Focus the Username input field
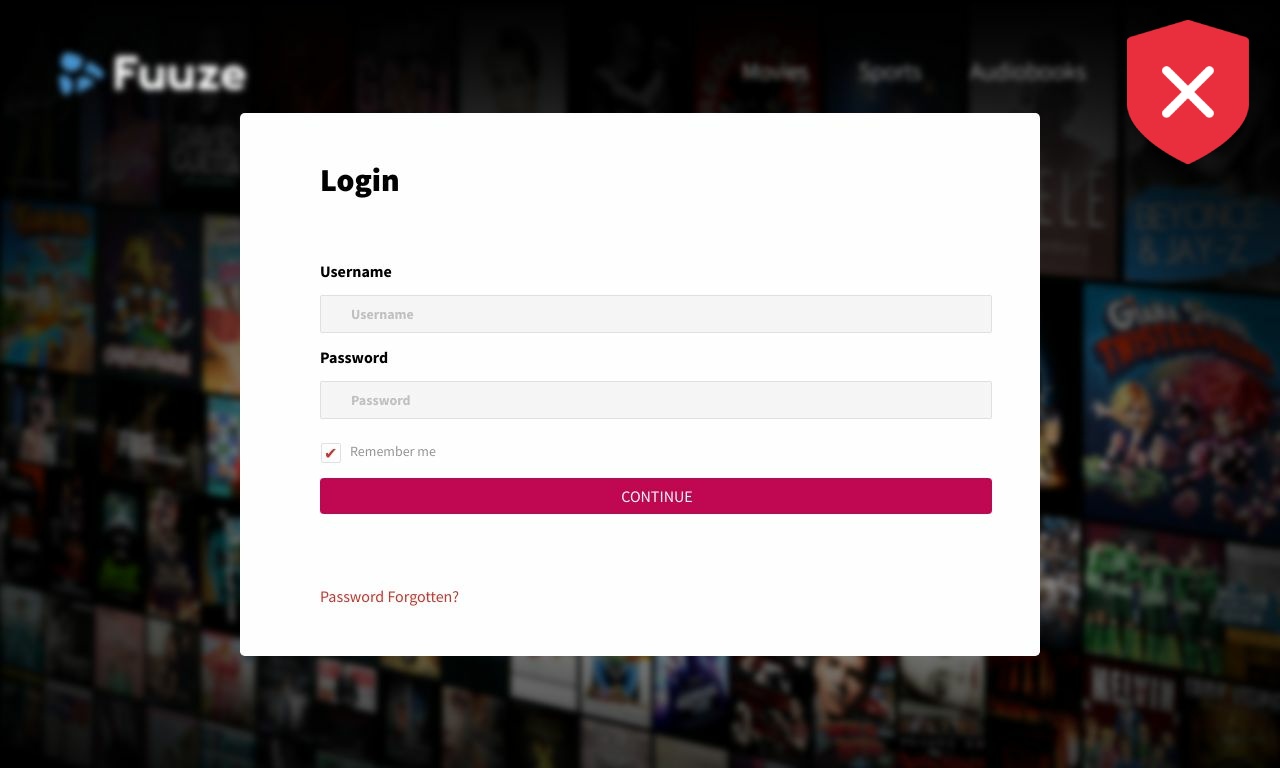Image resolution: width=1280 pixels, height=768 pixels. pos(656,314)
